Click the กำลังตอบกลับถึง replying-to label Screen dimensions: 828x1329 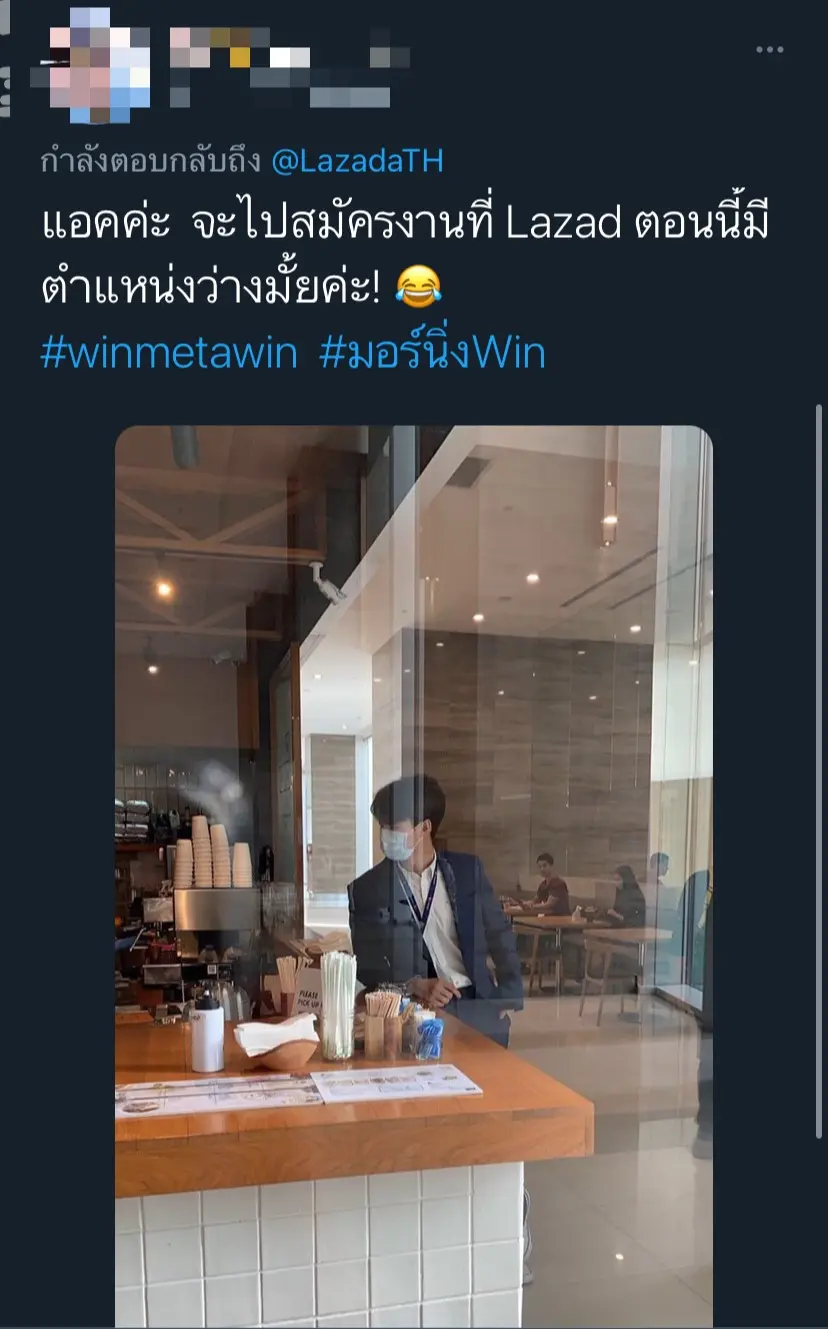click(151, 161)
